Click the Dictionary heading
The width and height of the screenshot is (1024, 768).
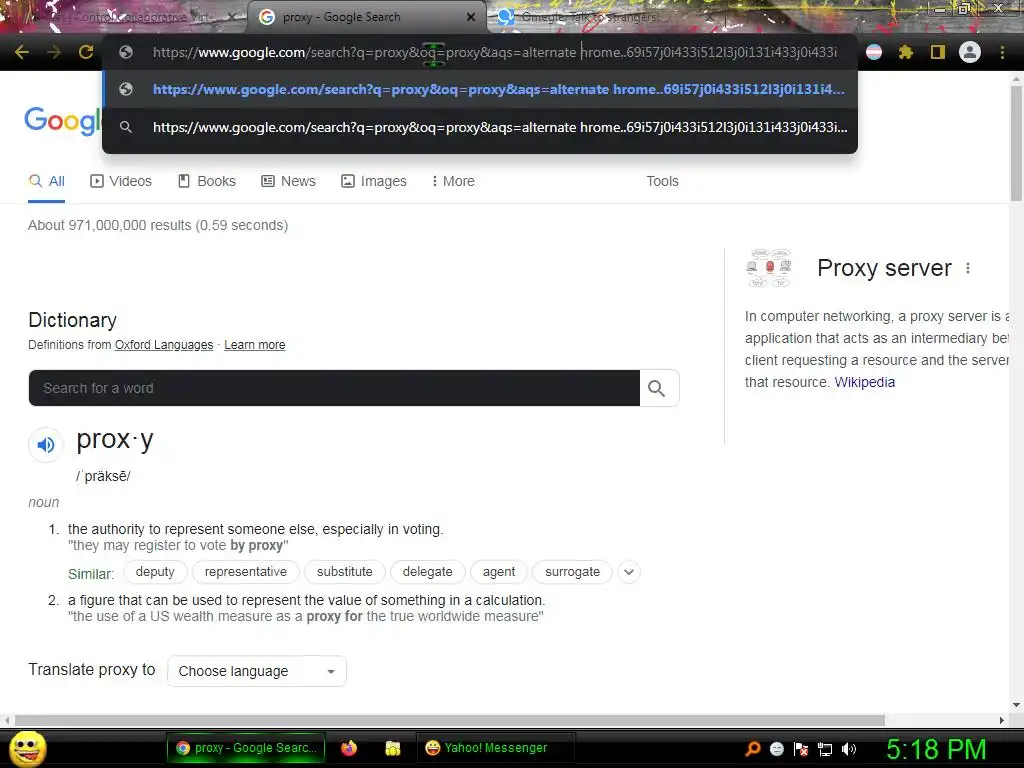[72, 320]
